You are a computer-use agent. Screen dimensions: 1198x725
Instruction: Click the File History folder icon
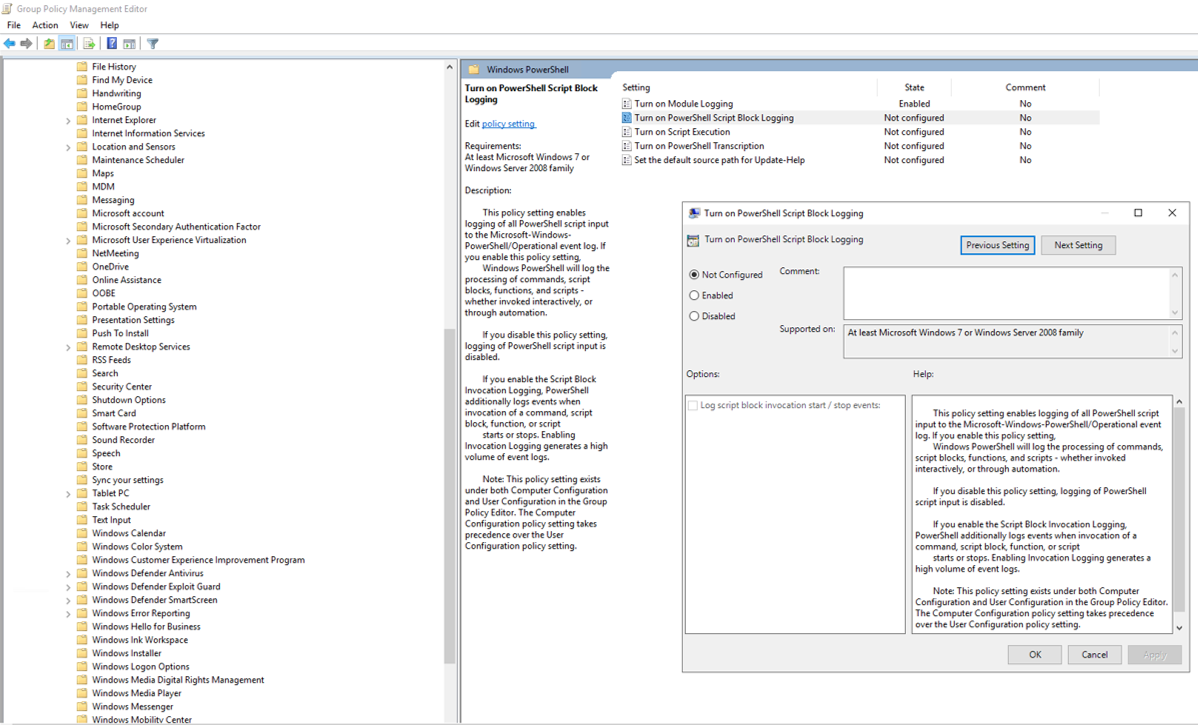tap(82, 66)
